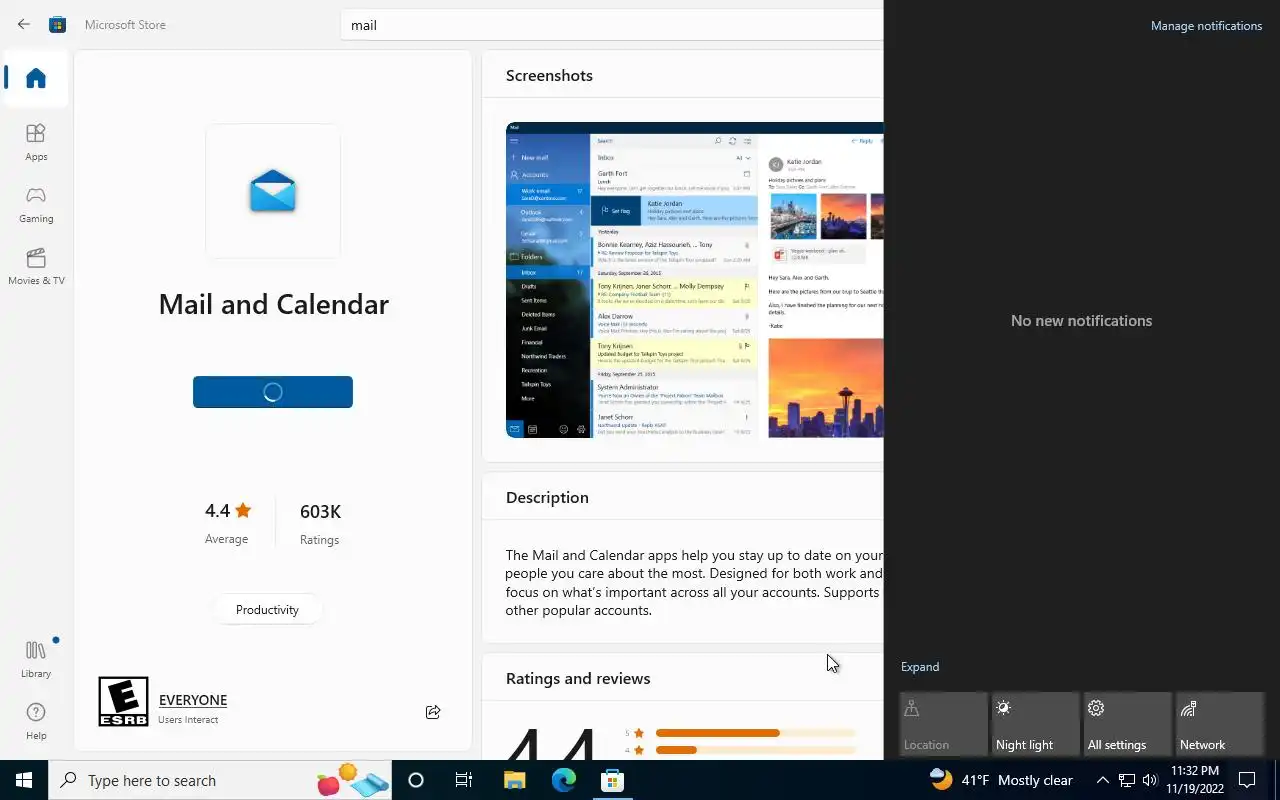The width and height of the screenshot is (1280, 800).
Task: Open the Home section in Store sidebar
Action: click(x=36, y=78)
